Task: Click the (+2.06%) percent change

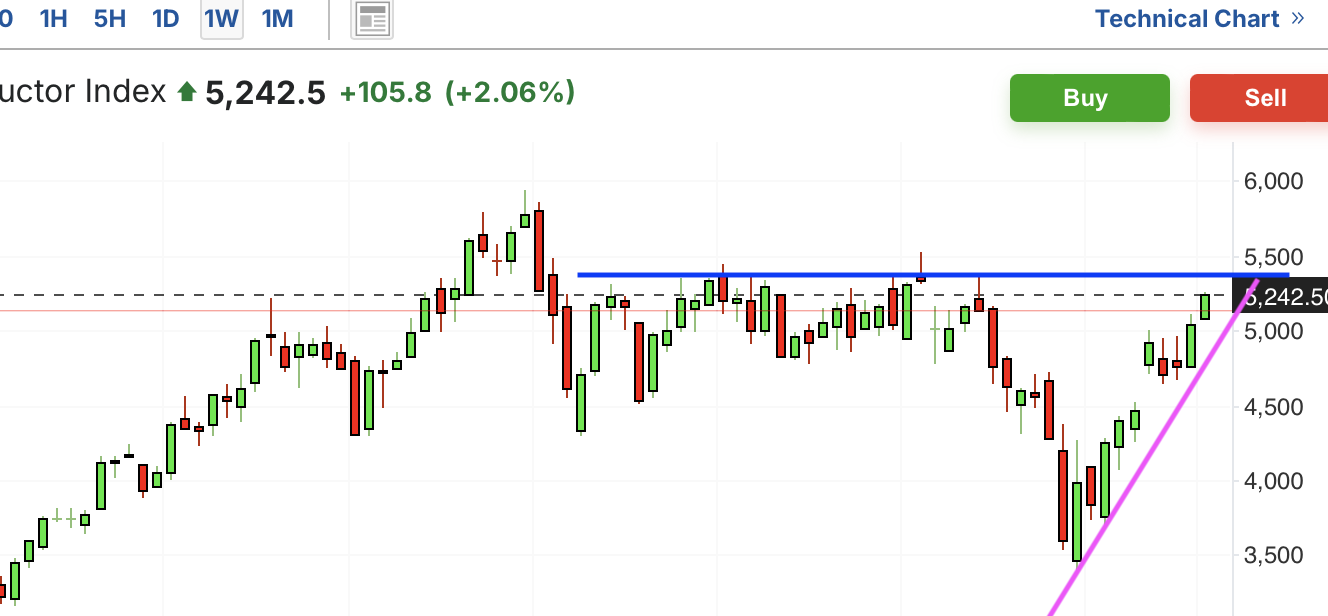Action: (x=510, y=93)
